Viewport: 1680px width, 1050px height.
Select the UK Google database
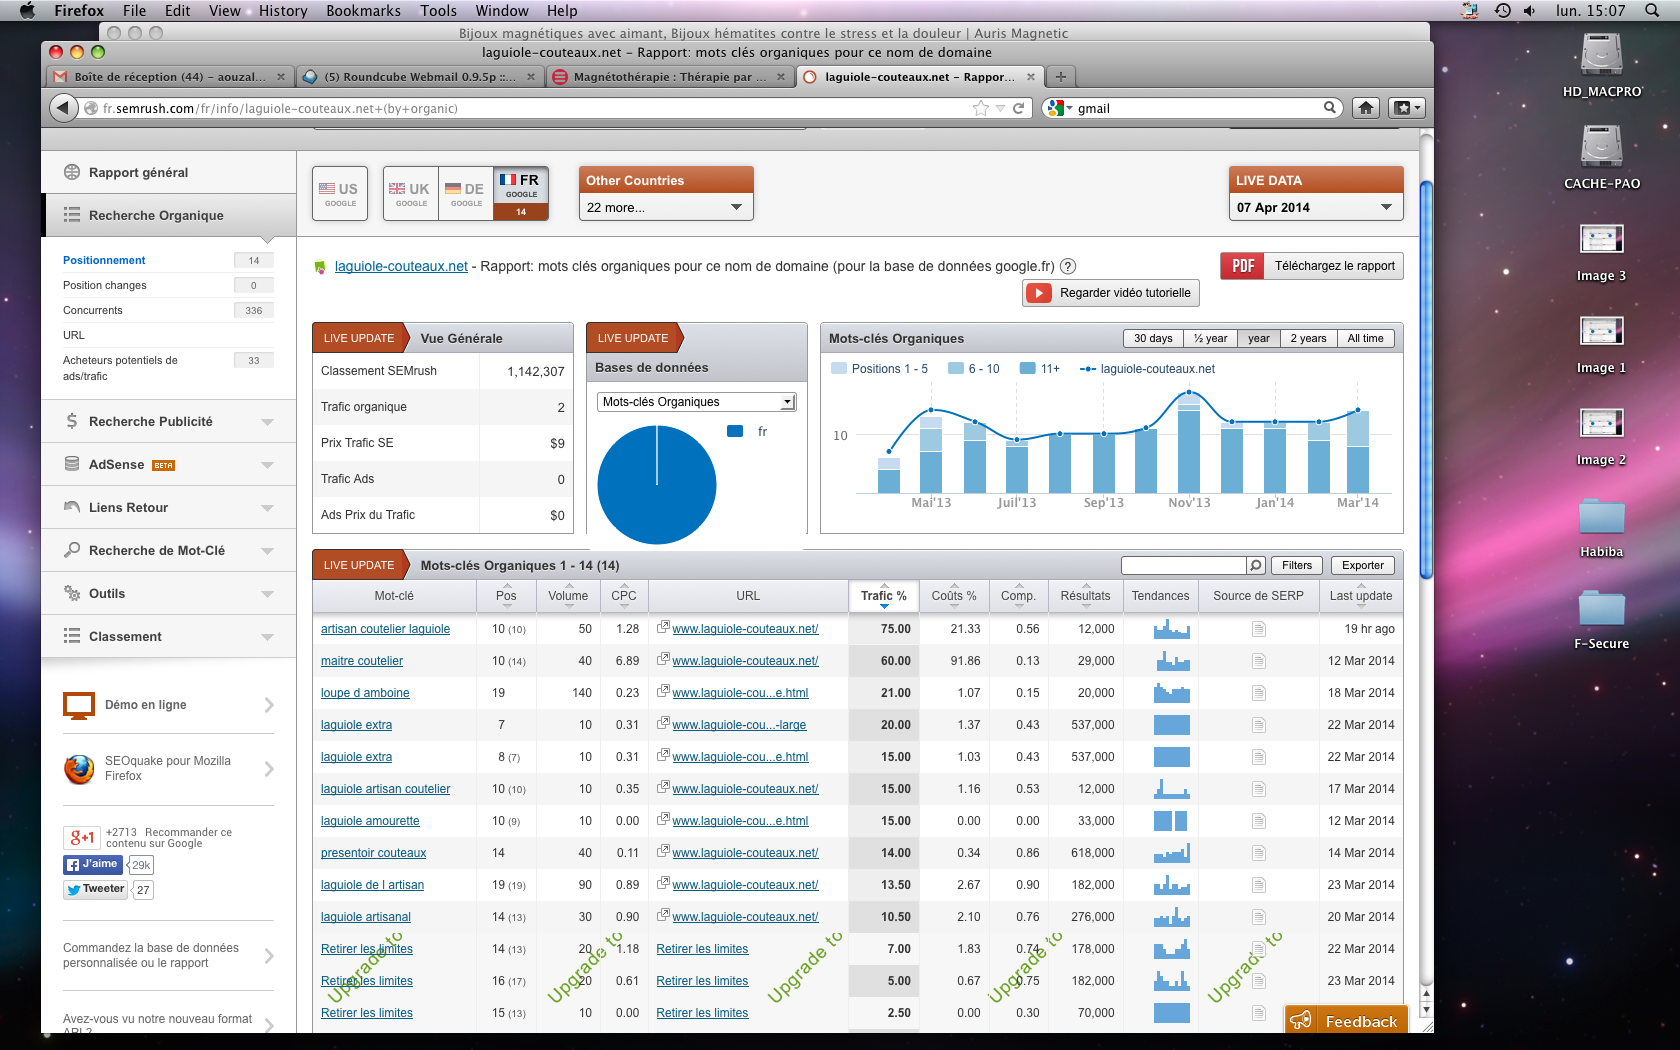click(411, 193)
